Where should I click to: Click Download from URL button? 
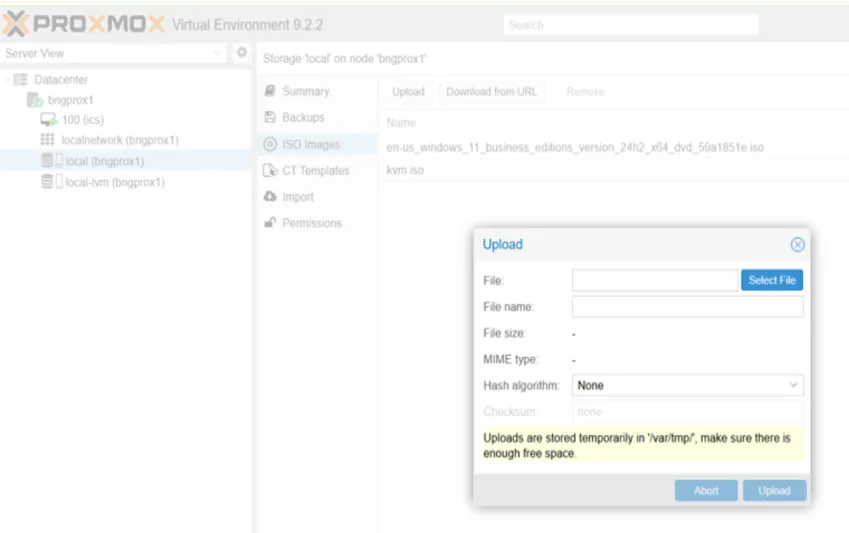click(491, 92)
